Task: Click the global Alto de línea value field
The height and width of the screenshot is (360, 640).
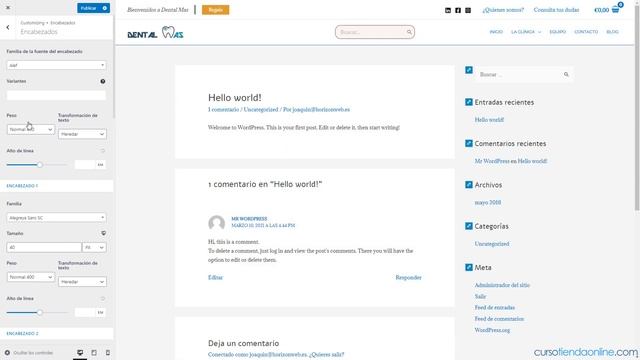Action: (85, 164)
